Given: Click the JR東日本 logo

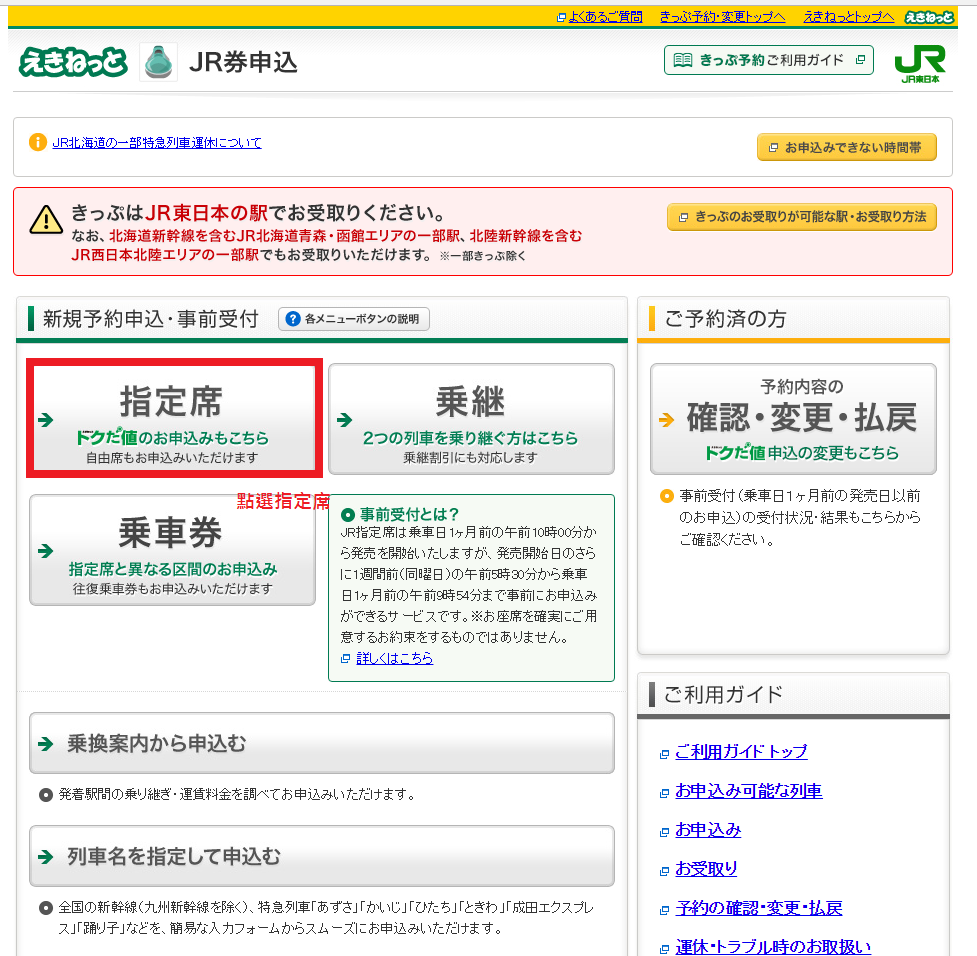Looking at the screenshot, I should click(920, 64).
